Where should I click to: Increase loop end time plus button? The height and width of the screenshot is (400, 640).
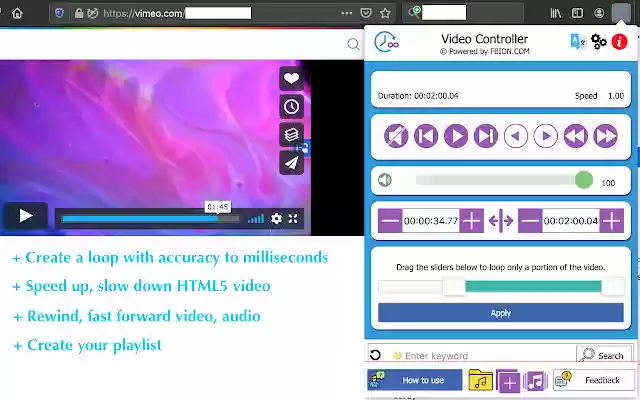[611, 221]
